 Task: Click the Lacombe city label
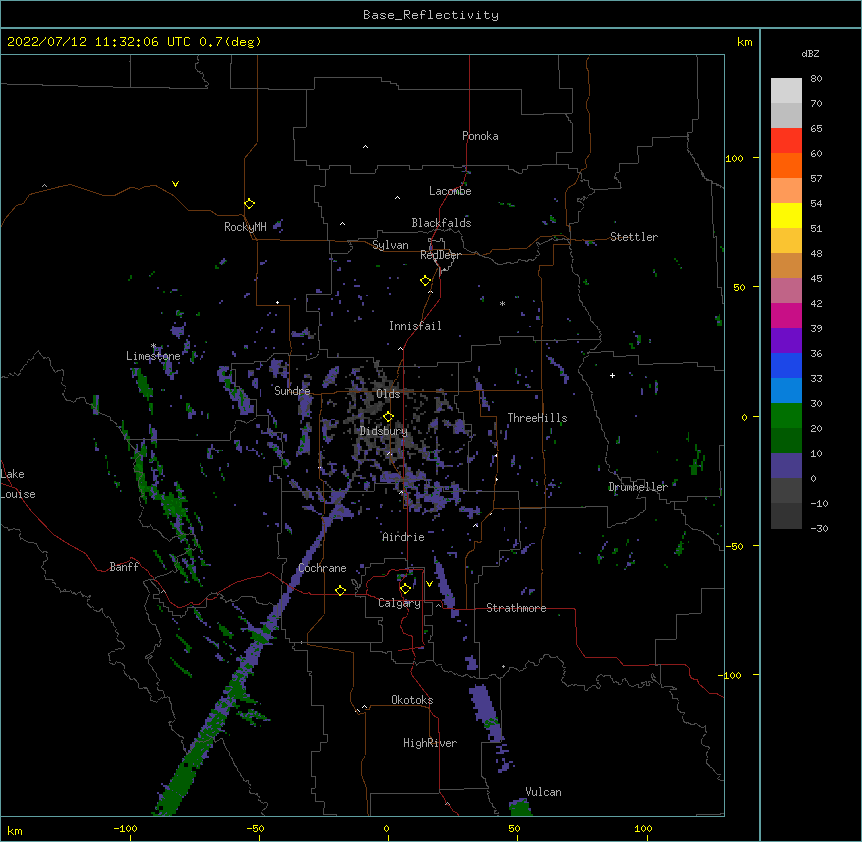pyautogui.click(x=450, y=191)
